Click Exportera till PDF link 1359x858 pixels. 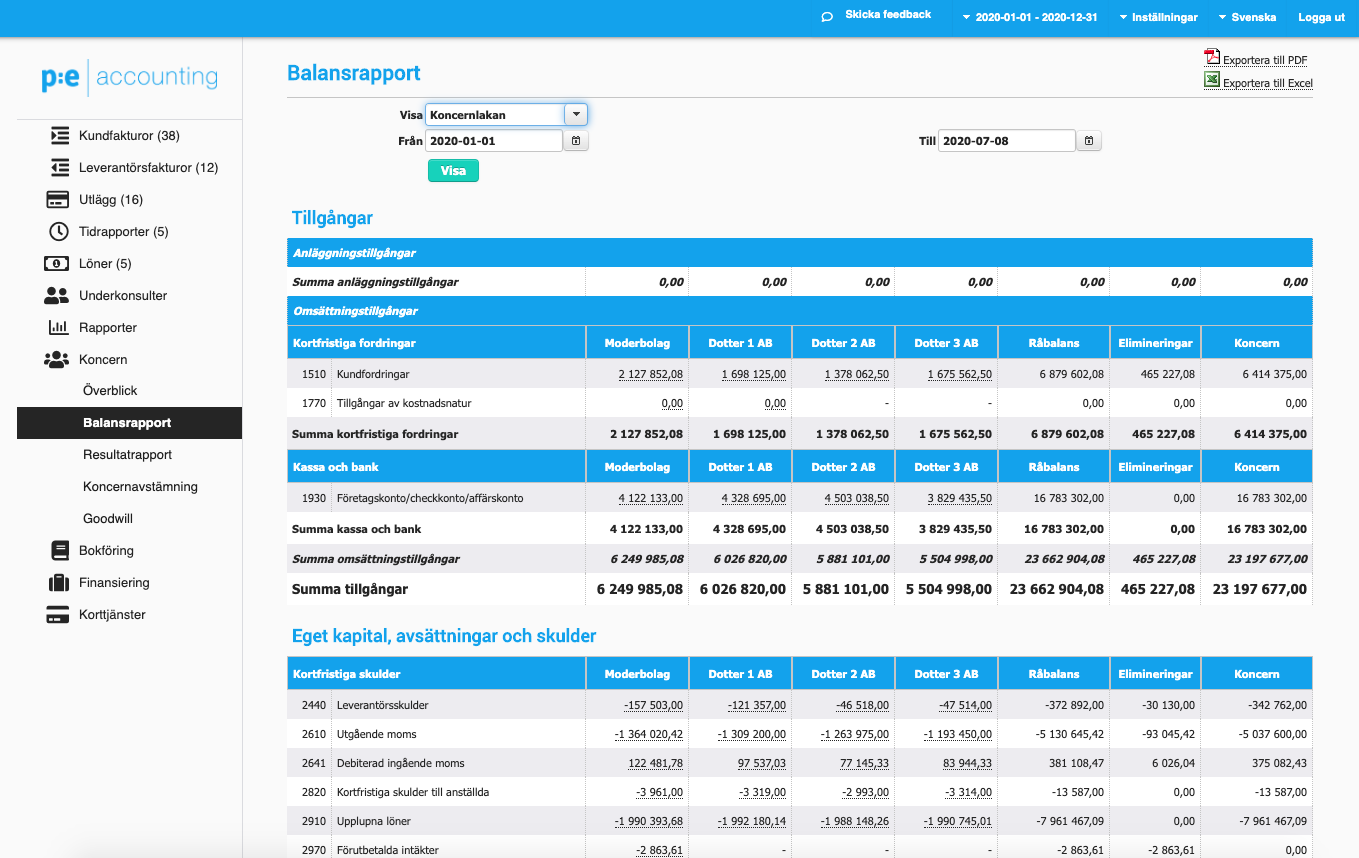[1265, 60]
